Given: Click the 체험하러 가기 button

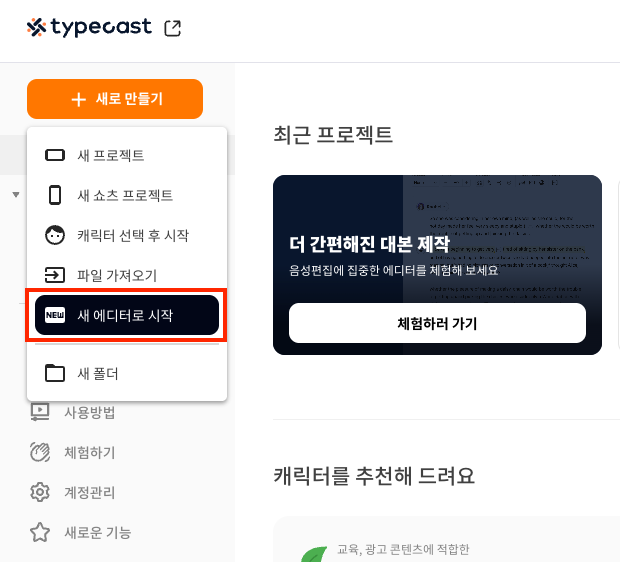Looking at the screenshot, I should [x=437, y=323].
